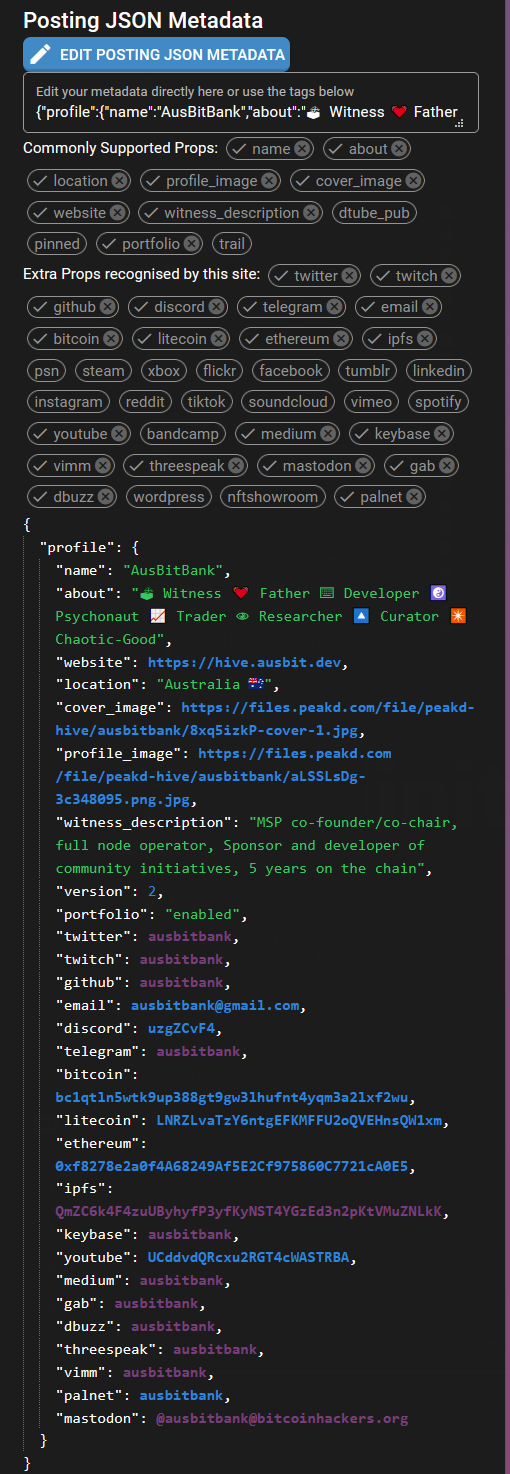Enable the psn extra prop tag

click(x=47, y=371)
